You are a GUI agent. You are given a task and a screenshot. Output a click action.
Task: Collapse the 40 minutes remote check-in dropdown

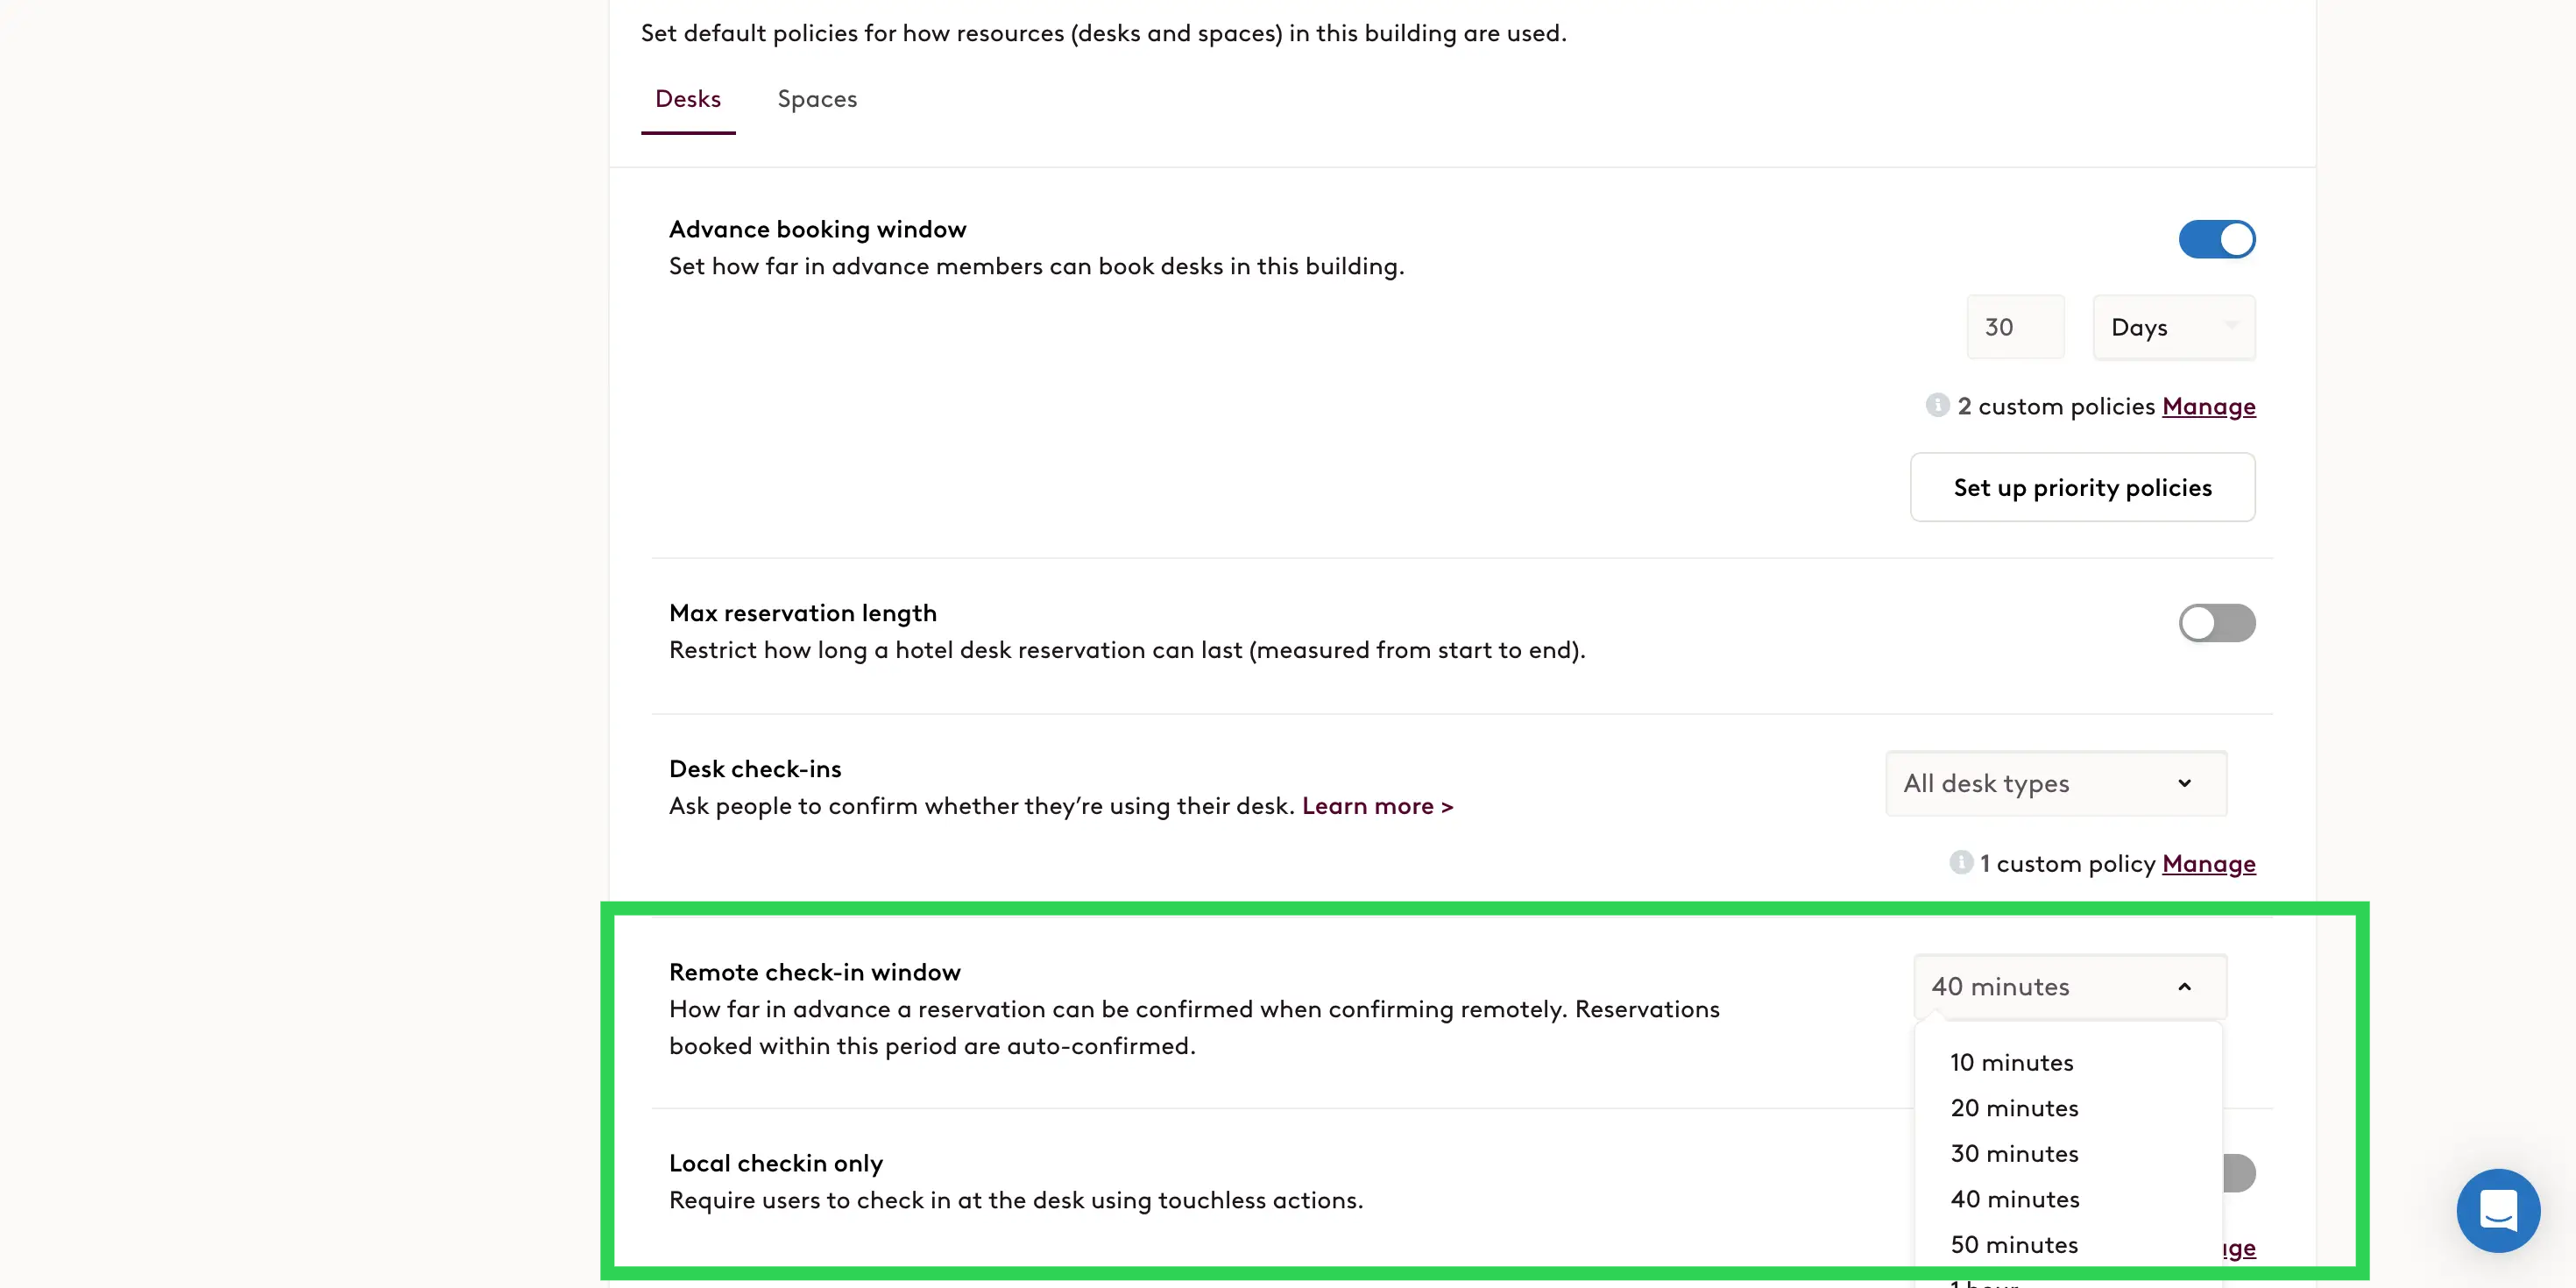coord(2069,987)
